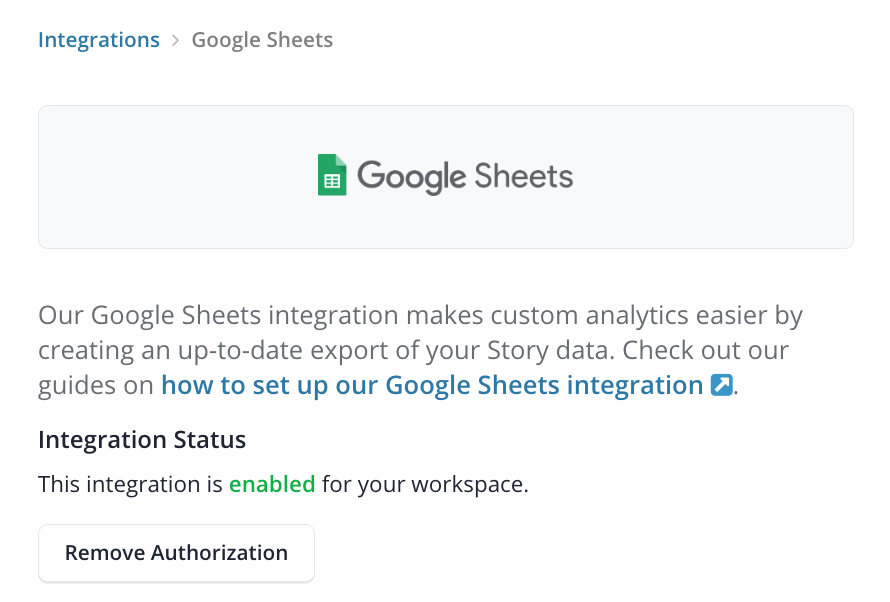Go back to the Integrations page

(99, 40)
